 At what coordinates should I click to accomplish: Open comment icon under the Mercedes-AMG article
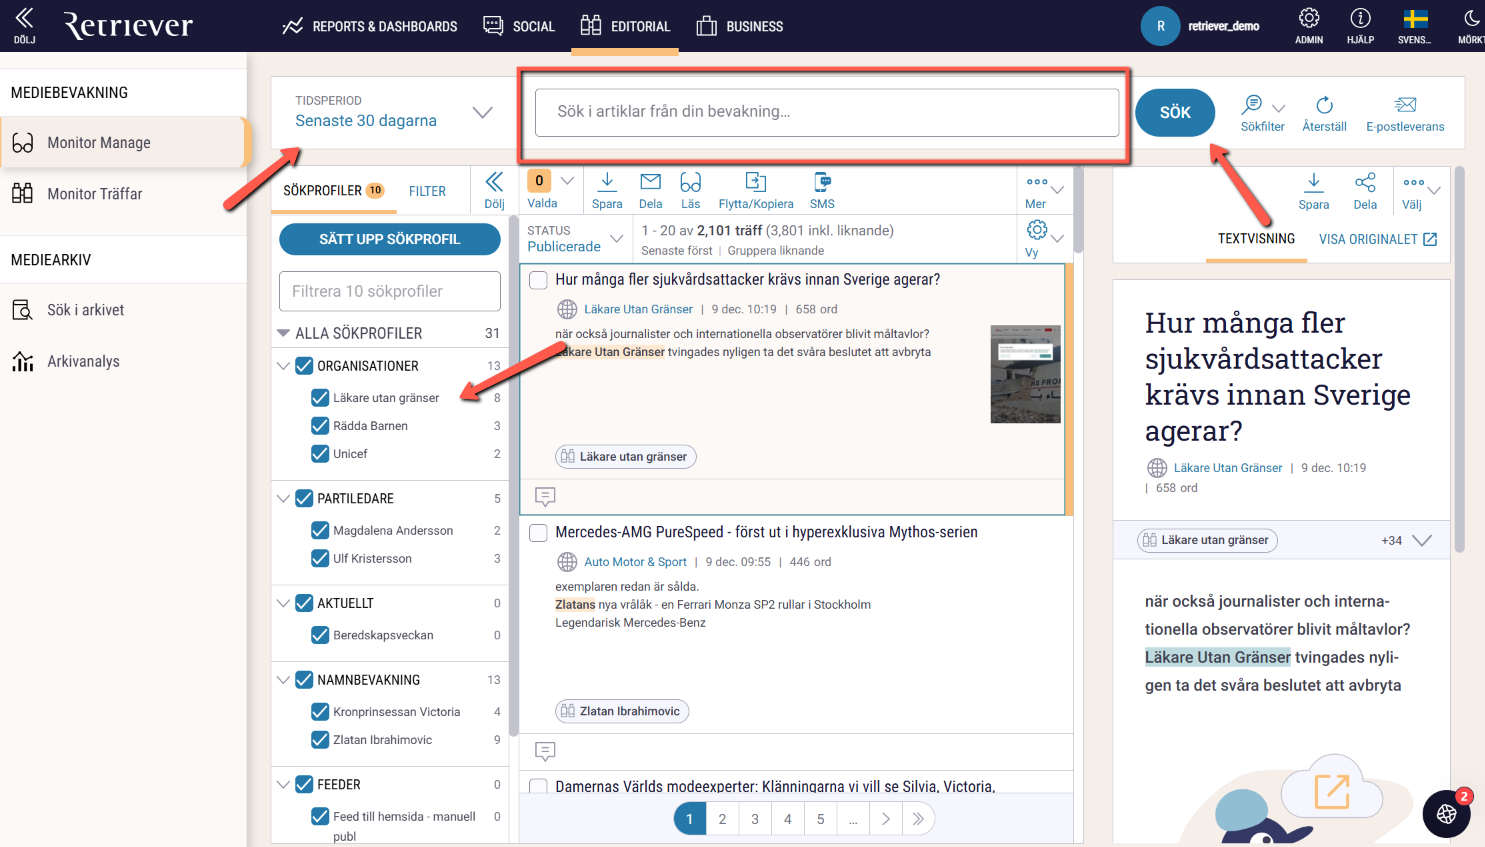[545, 750]
